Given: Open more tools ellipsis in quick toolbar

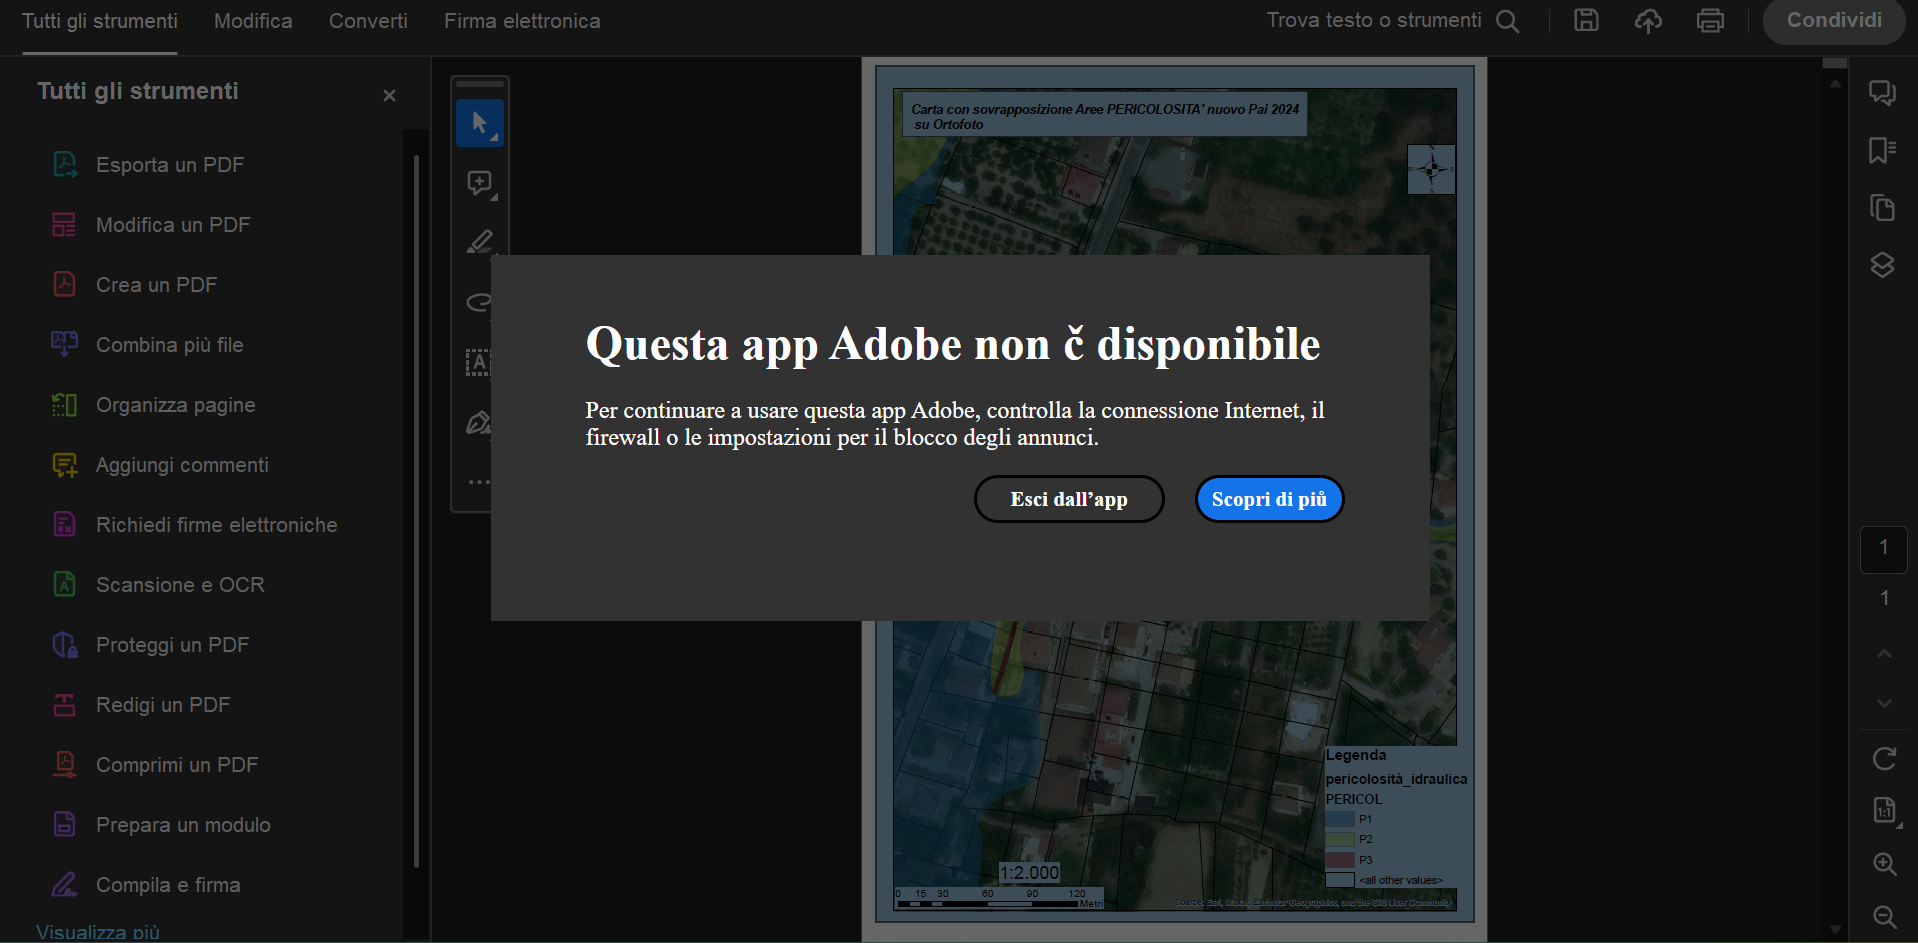Looking at the screenshot, I should [479, 482].
